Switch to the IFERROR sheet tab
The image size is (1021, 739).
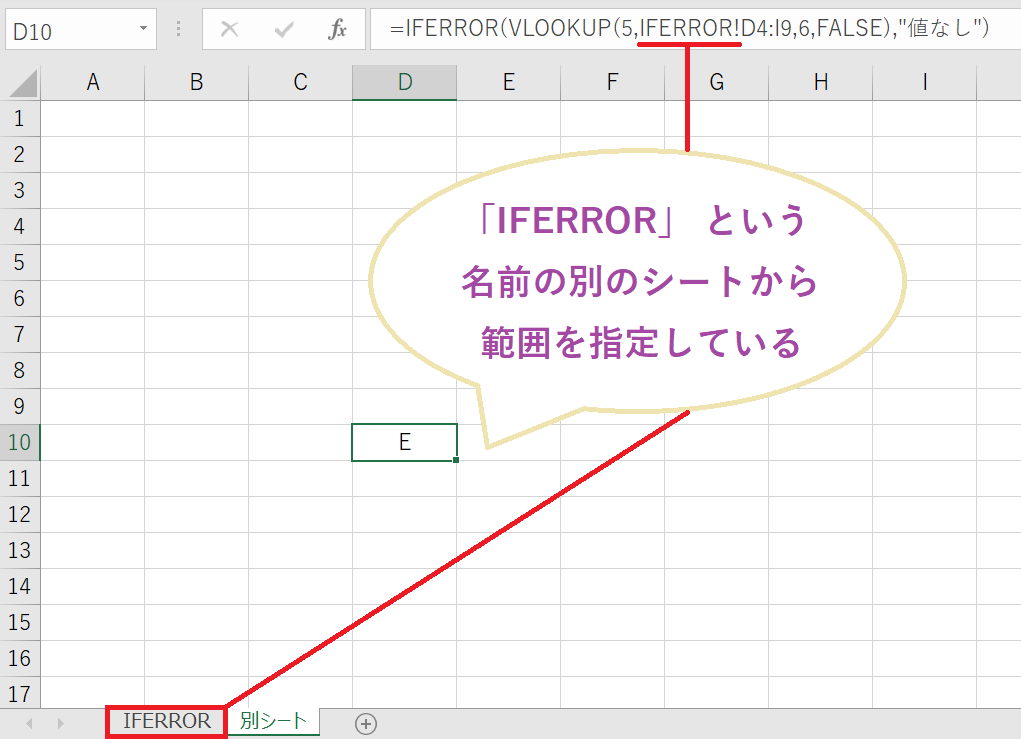(165, 720)
